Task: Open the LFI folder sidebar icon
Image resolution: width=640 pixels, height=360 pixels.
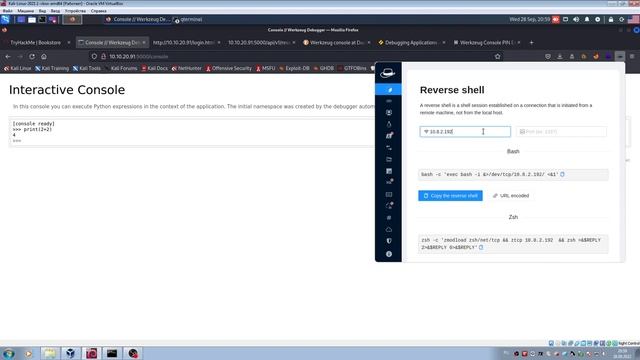Action: pyautogui.click(x=389, y=159)
